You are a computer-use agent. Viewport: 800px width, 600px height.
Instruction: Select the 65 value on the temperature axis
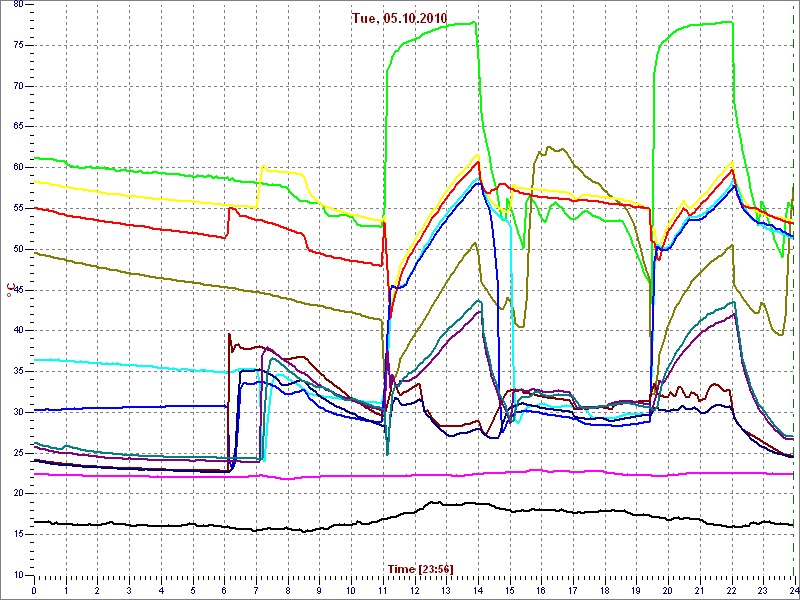pos(18,127)
